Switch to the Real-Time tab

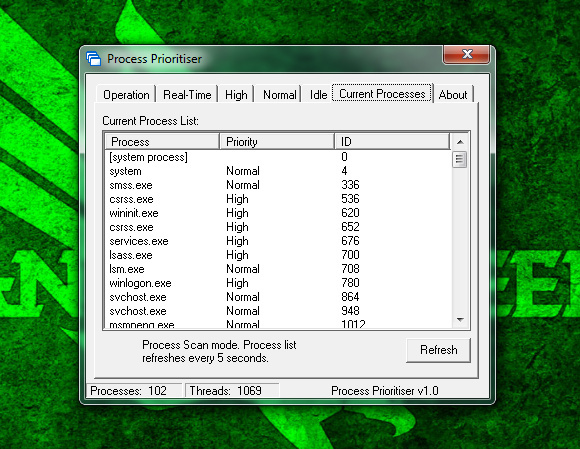[x=187, y=95]
